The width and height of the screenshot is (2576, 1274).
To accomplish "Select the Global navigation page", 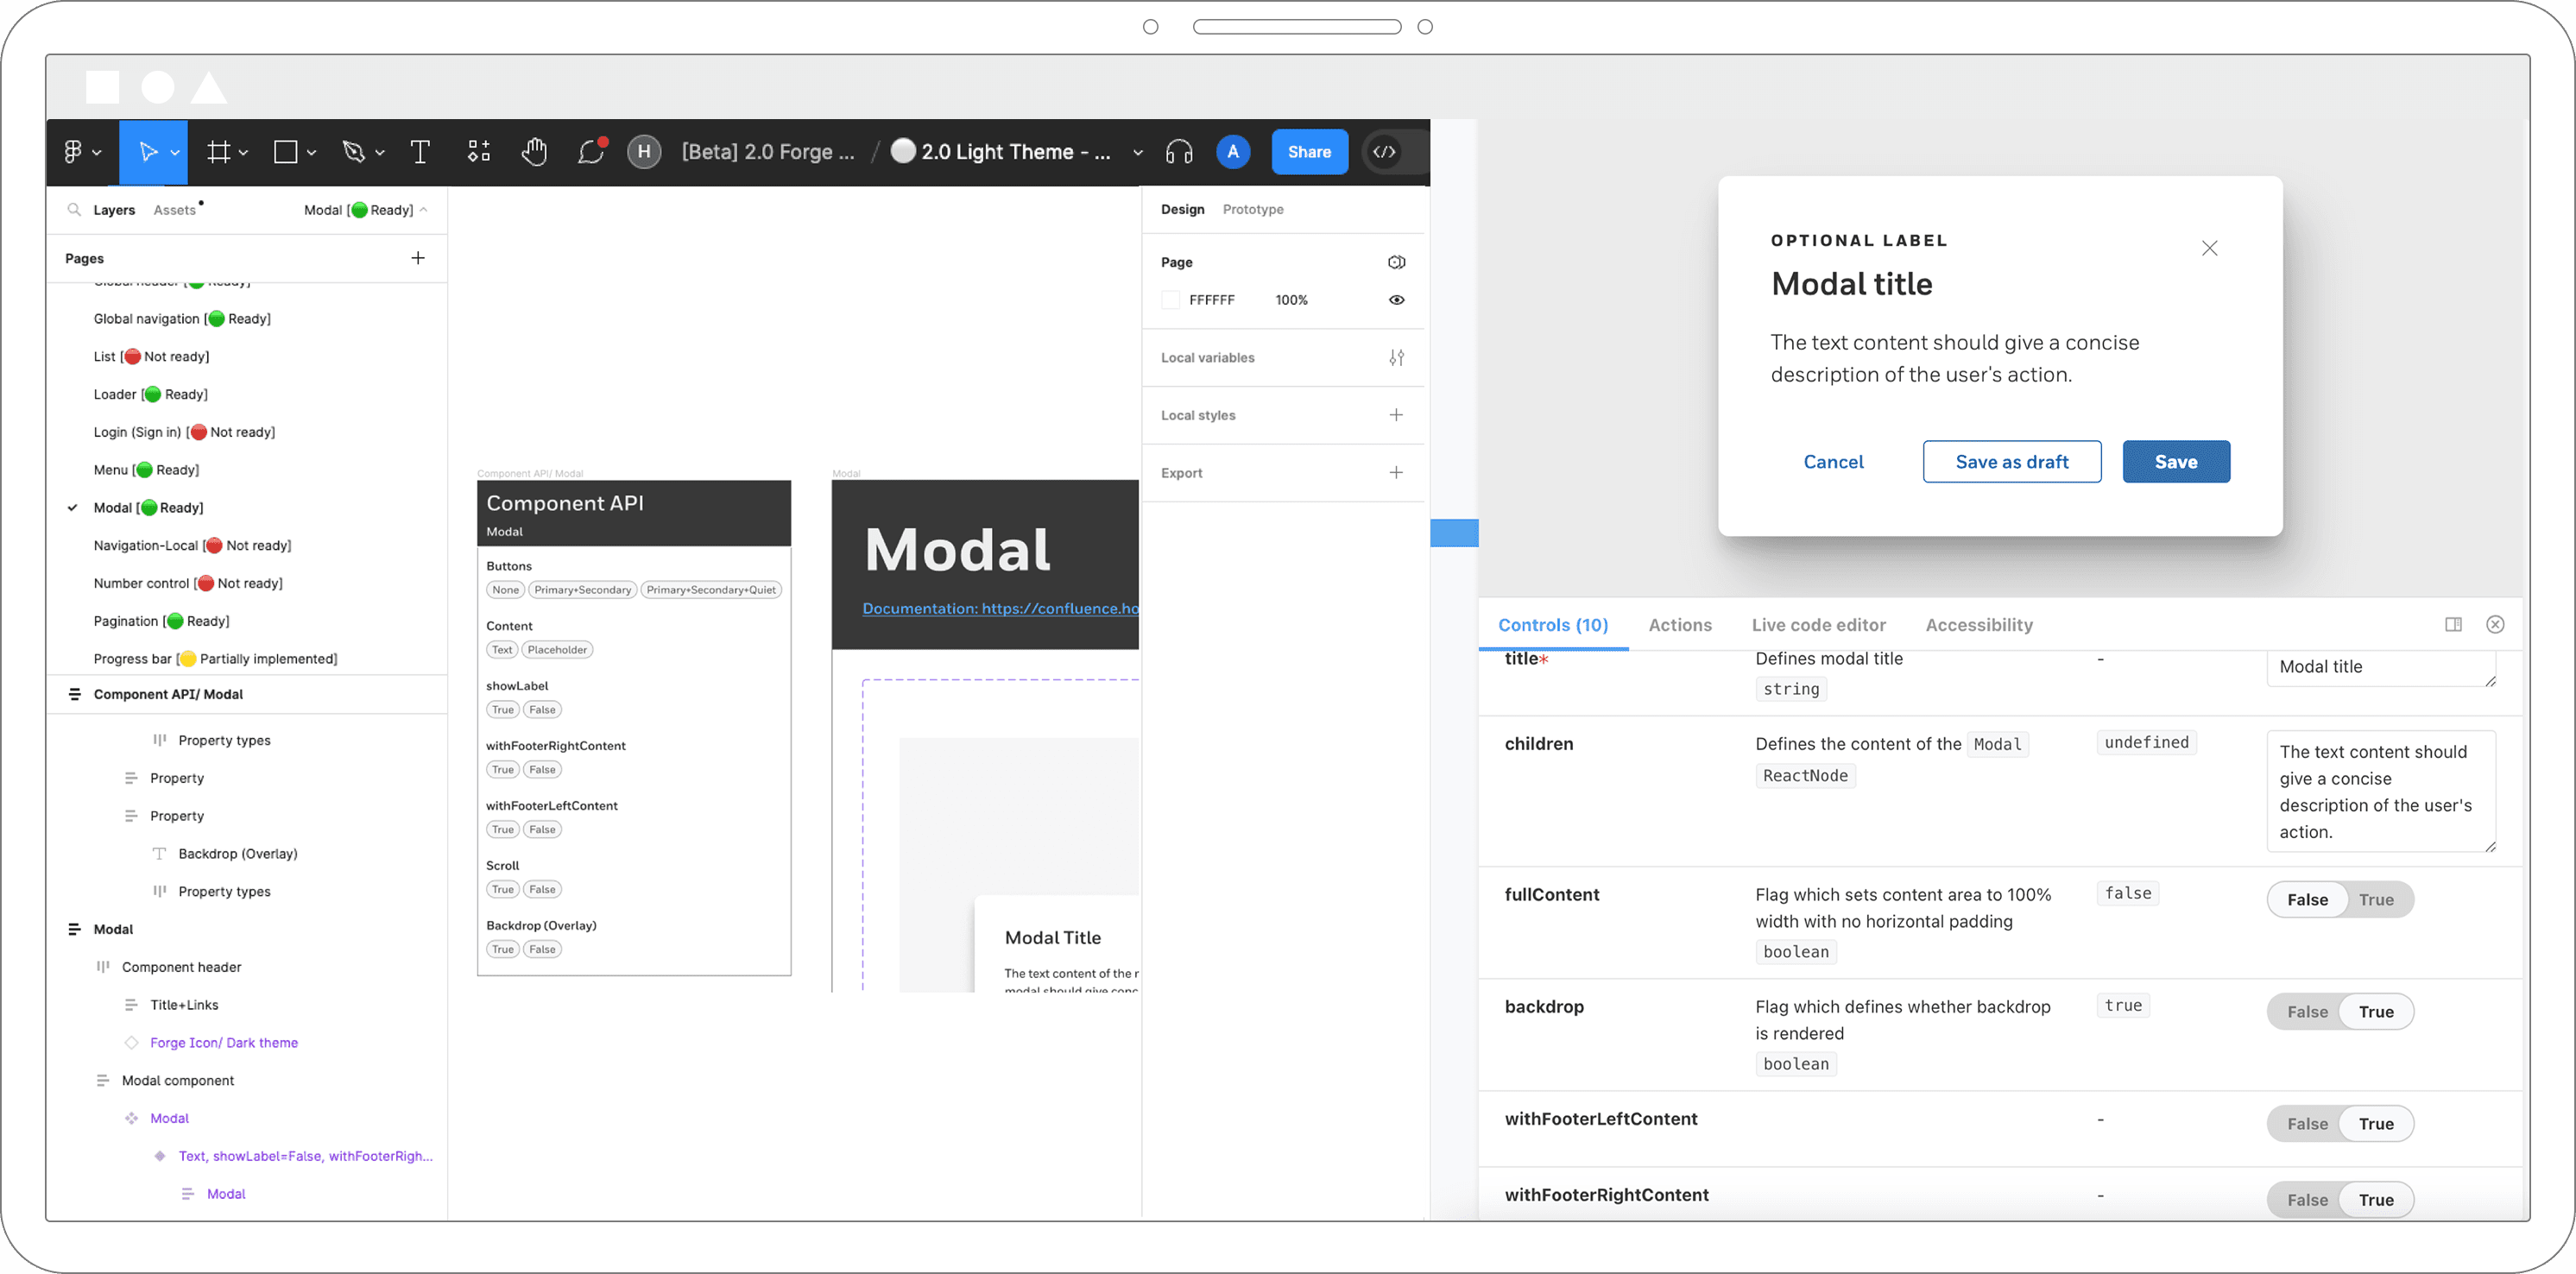I will 182,319.
